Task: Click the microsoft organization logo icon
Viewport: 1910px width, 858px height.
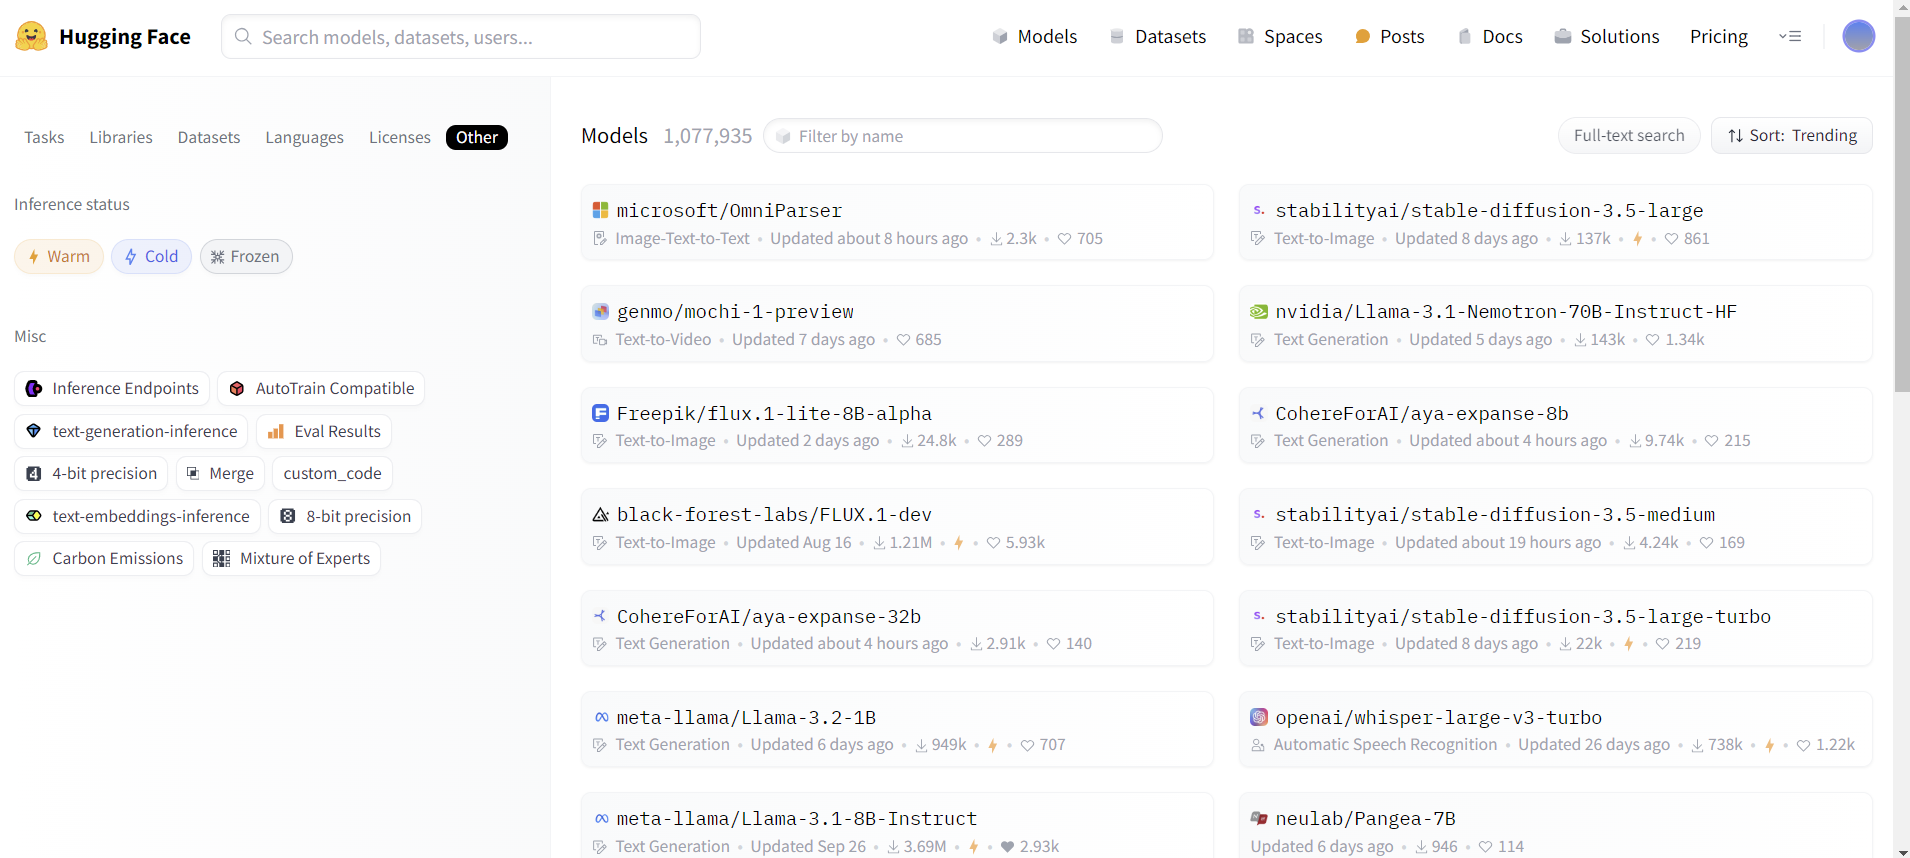Action: pyautogui.click(x=601, y=211)
